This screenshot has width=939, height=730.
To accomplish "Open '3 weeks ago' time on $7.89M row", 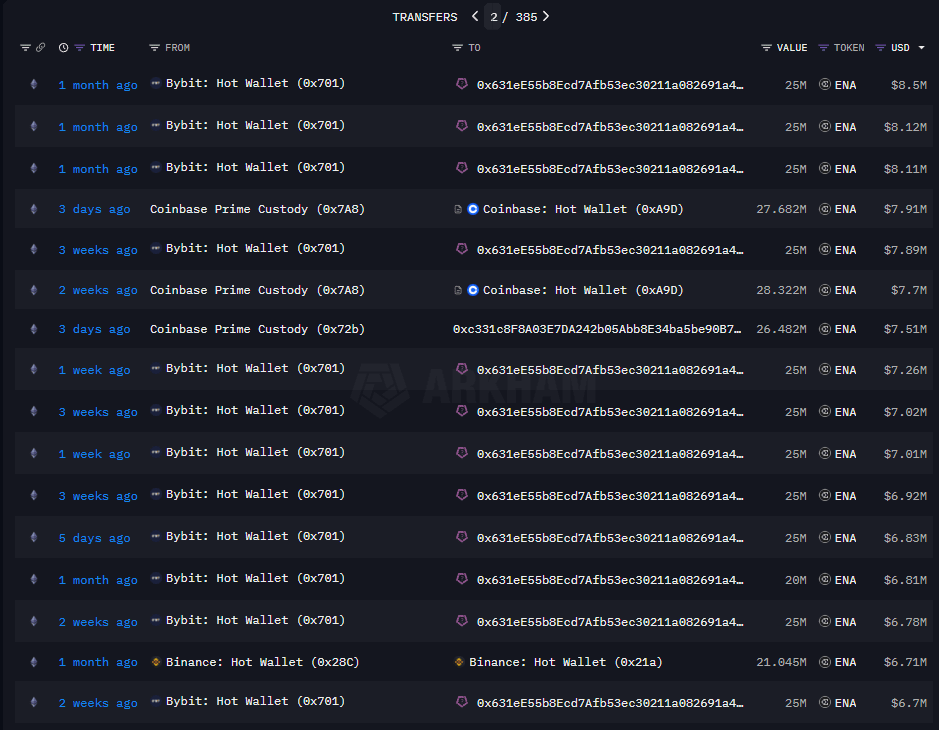I will (98, 250).
